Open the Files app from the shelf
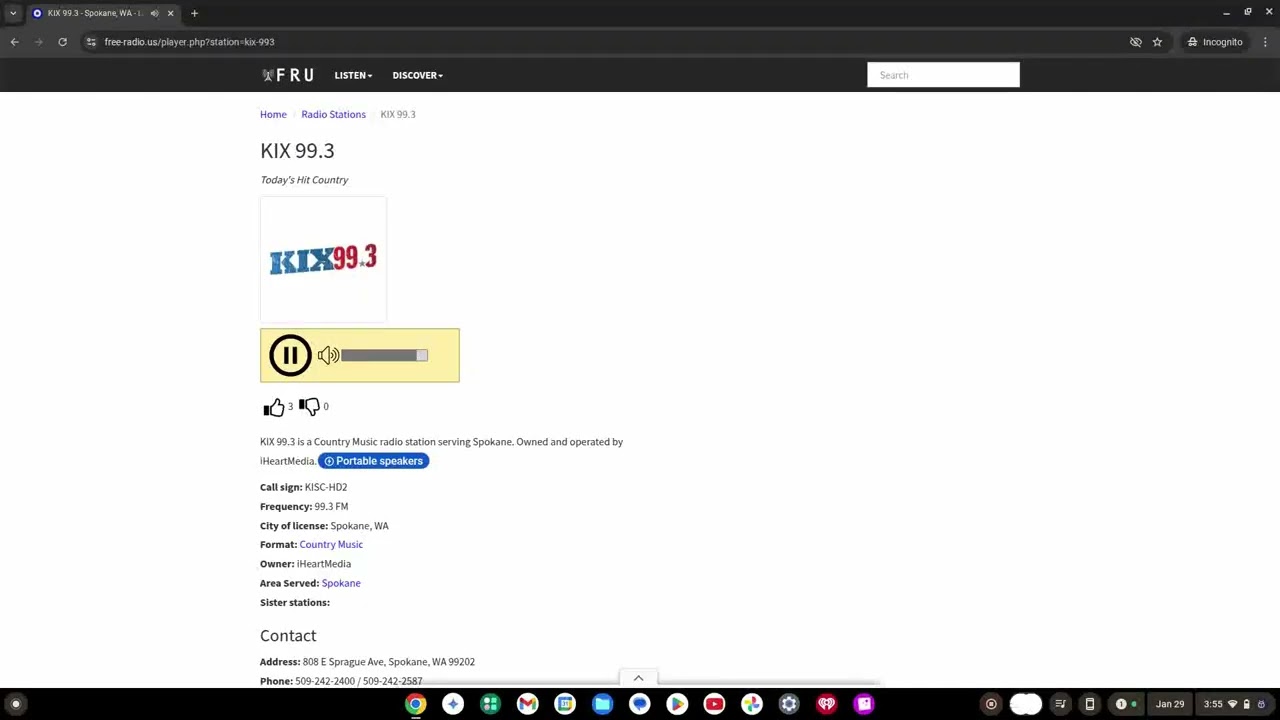The image size is (1280, 720). click(602, 704)
